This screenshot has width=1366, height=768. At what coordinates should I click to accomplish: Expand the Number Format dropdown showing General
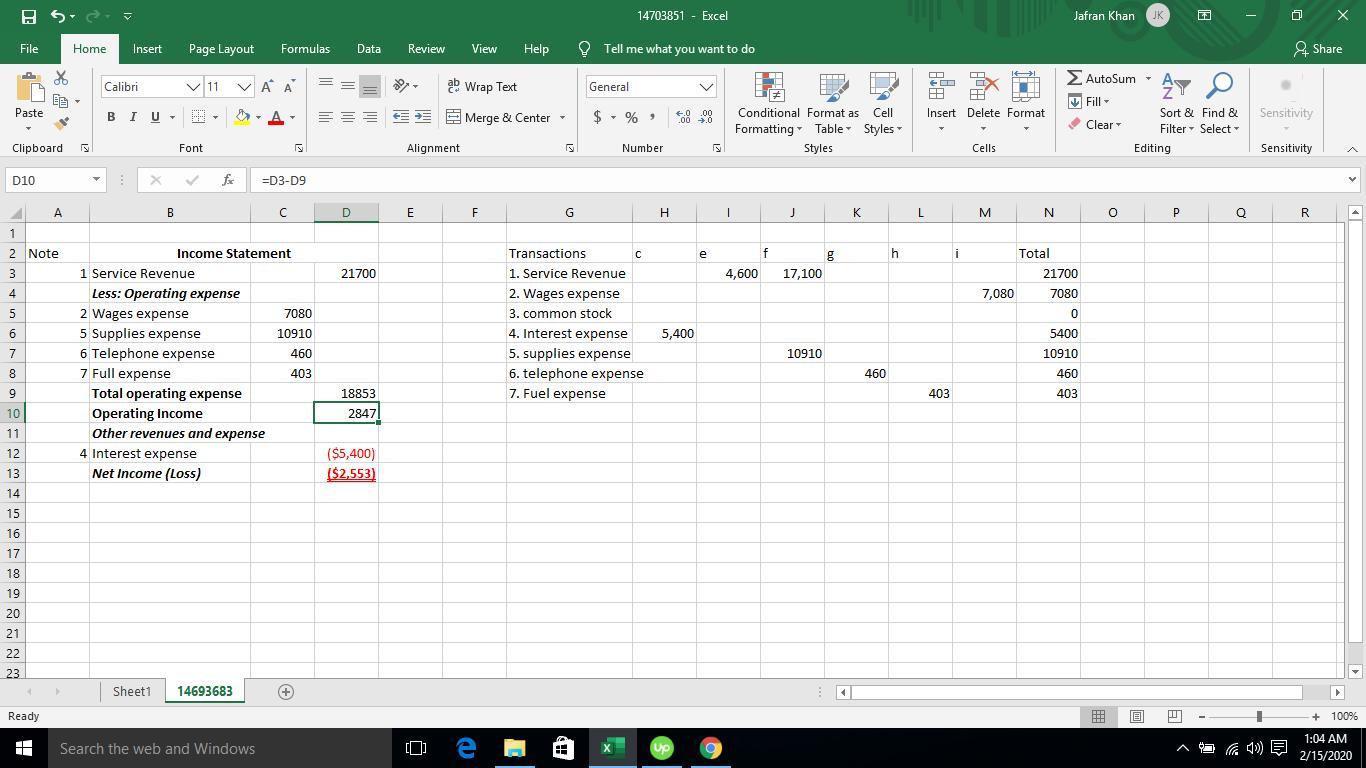pos(706,87)
